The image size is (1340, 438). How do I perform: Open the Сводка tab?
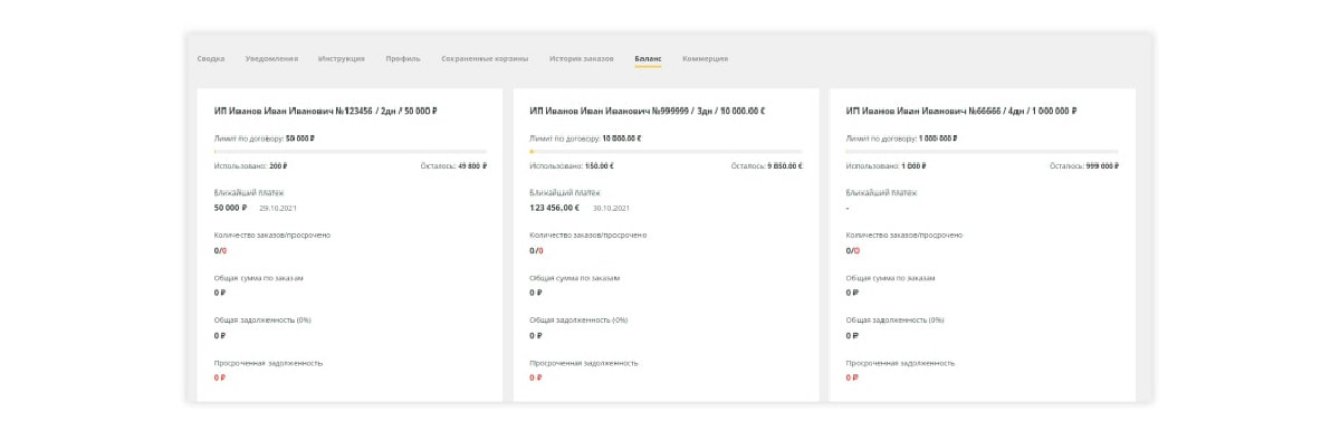click(x=210, y=59)
